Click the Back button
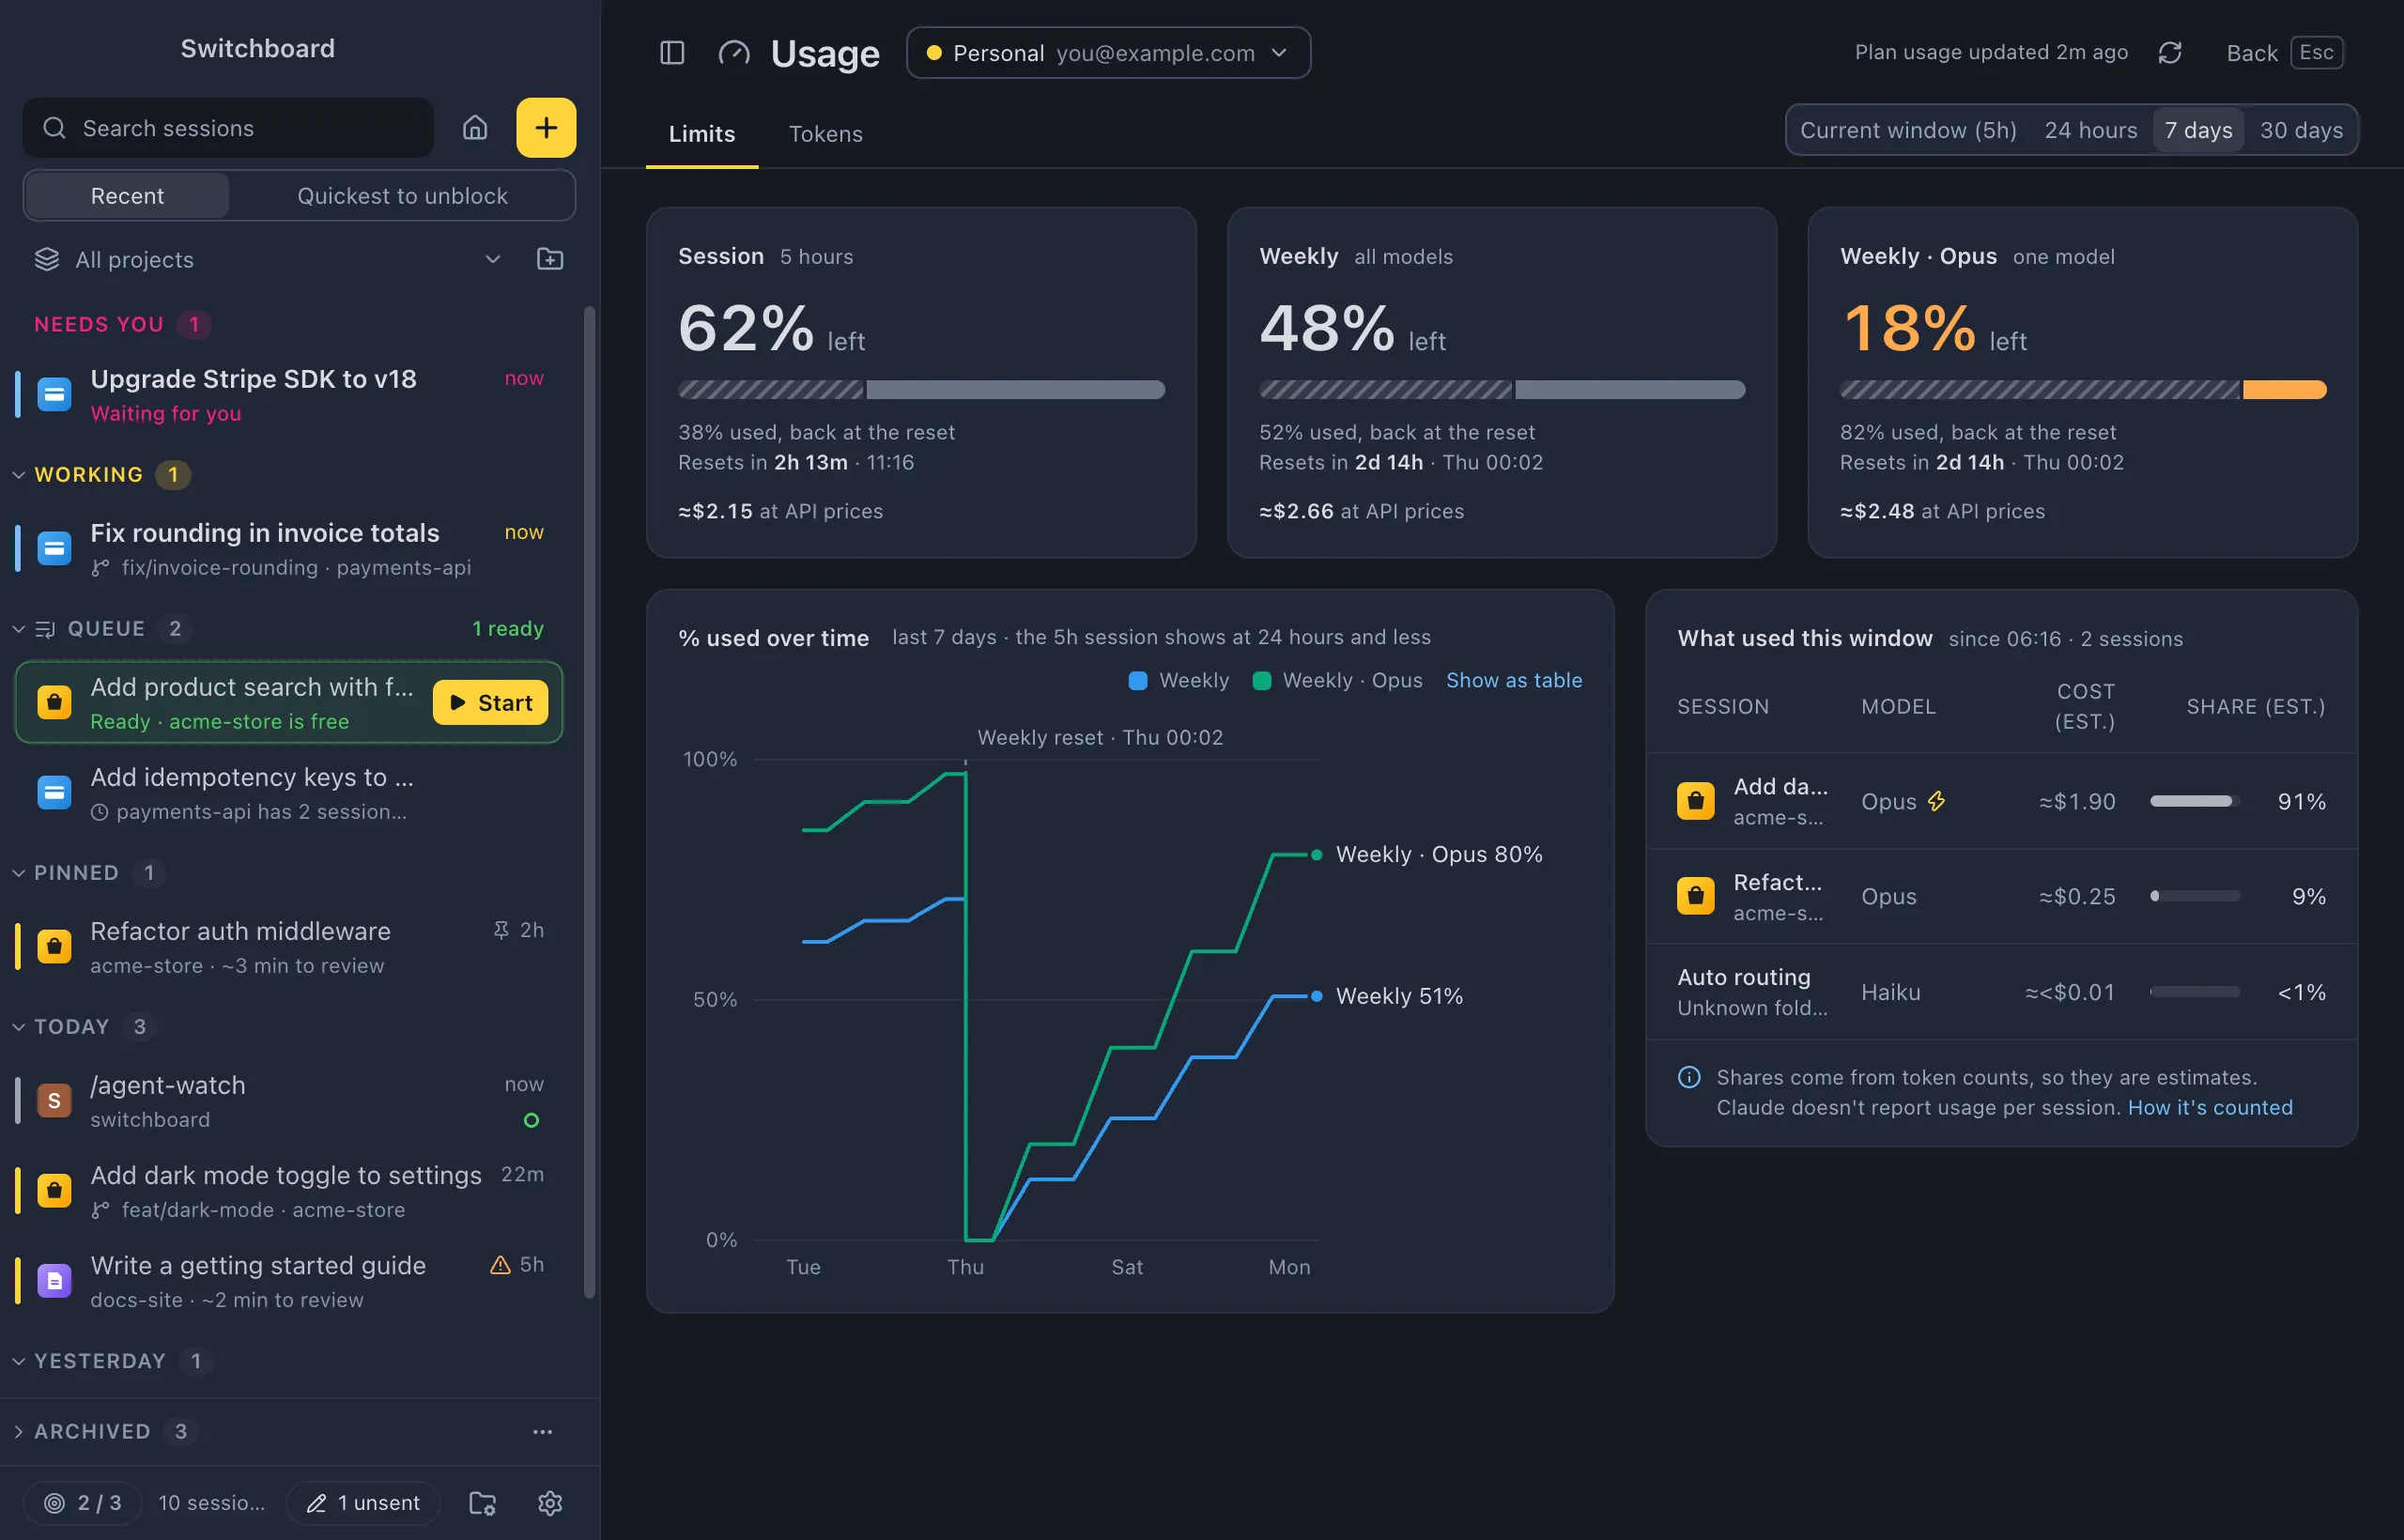The width and height of the screenshot is (2404, 1540). (2284, 53)
